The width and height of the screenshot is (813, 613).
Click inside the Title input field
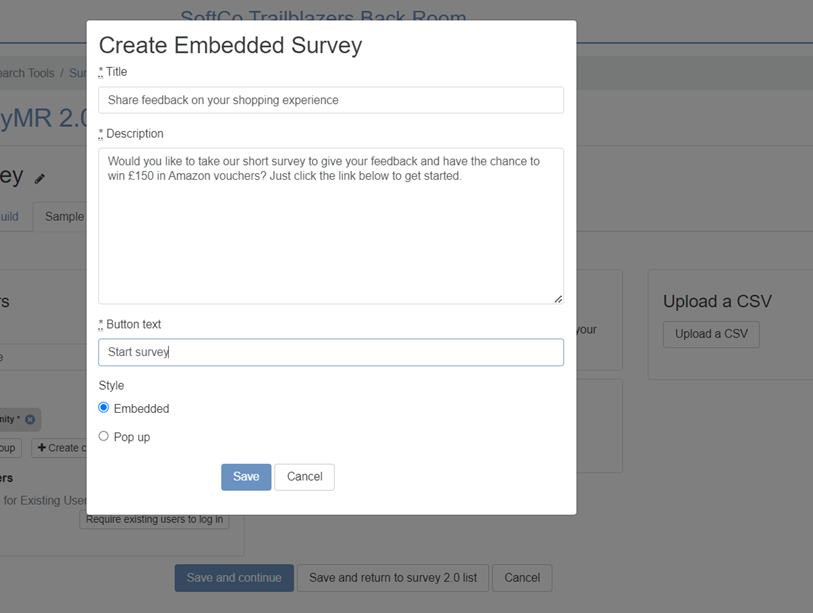(x=330, y=100)
